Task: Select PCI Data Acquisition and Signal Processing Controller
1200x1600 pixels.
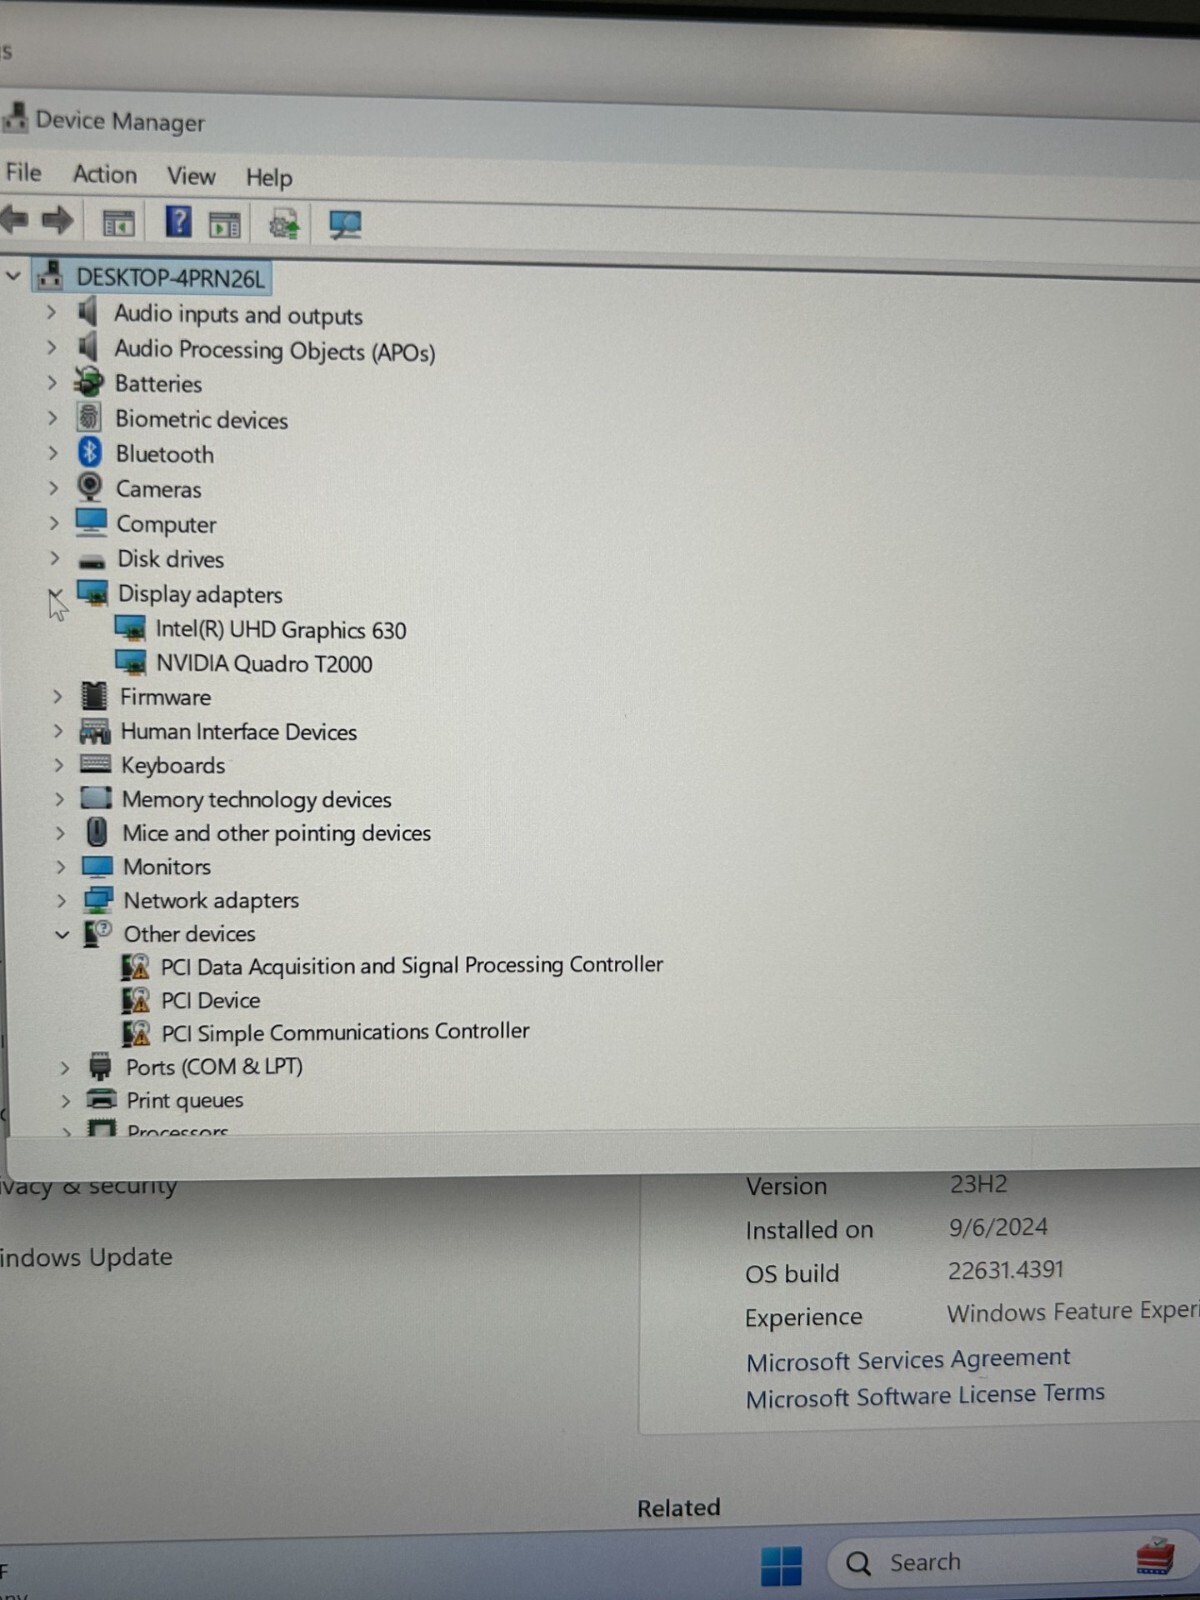Action: [412, 966]
